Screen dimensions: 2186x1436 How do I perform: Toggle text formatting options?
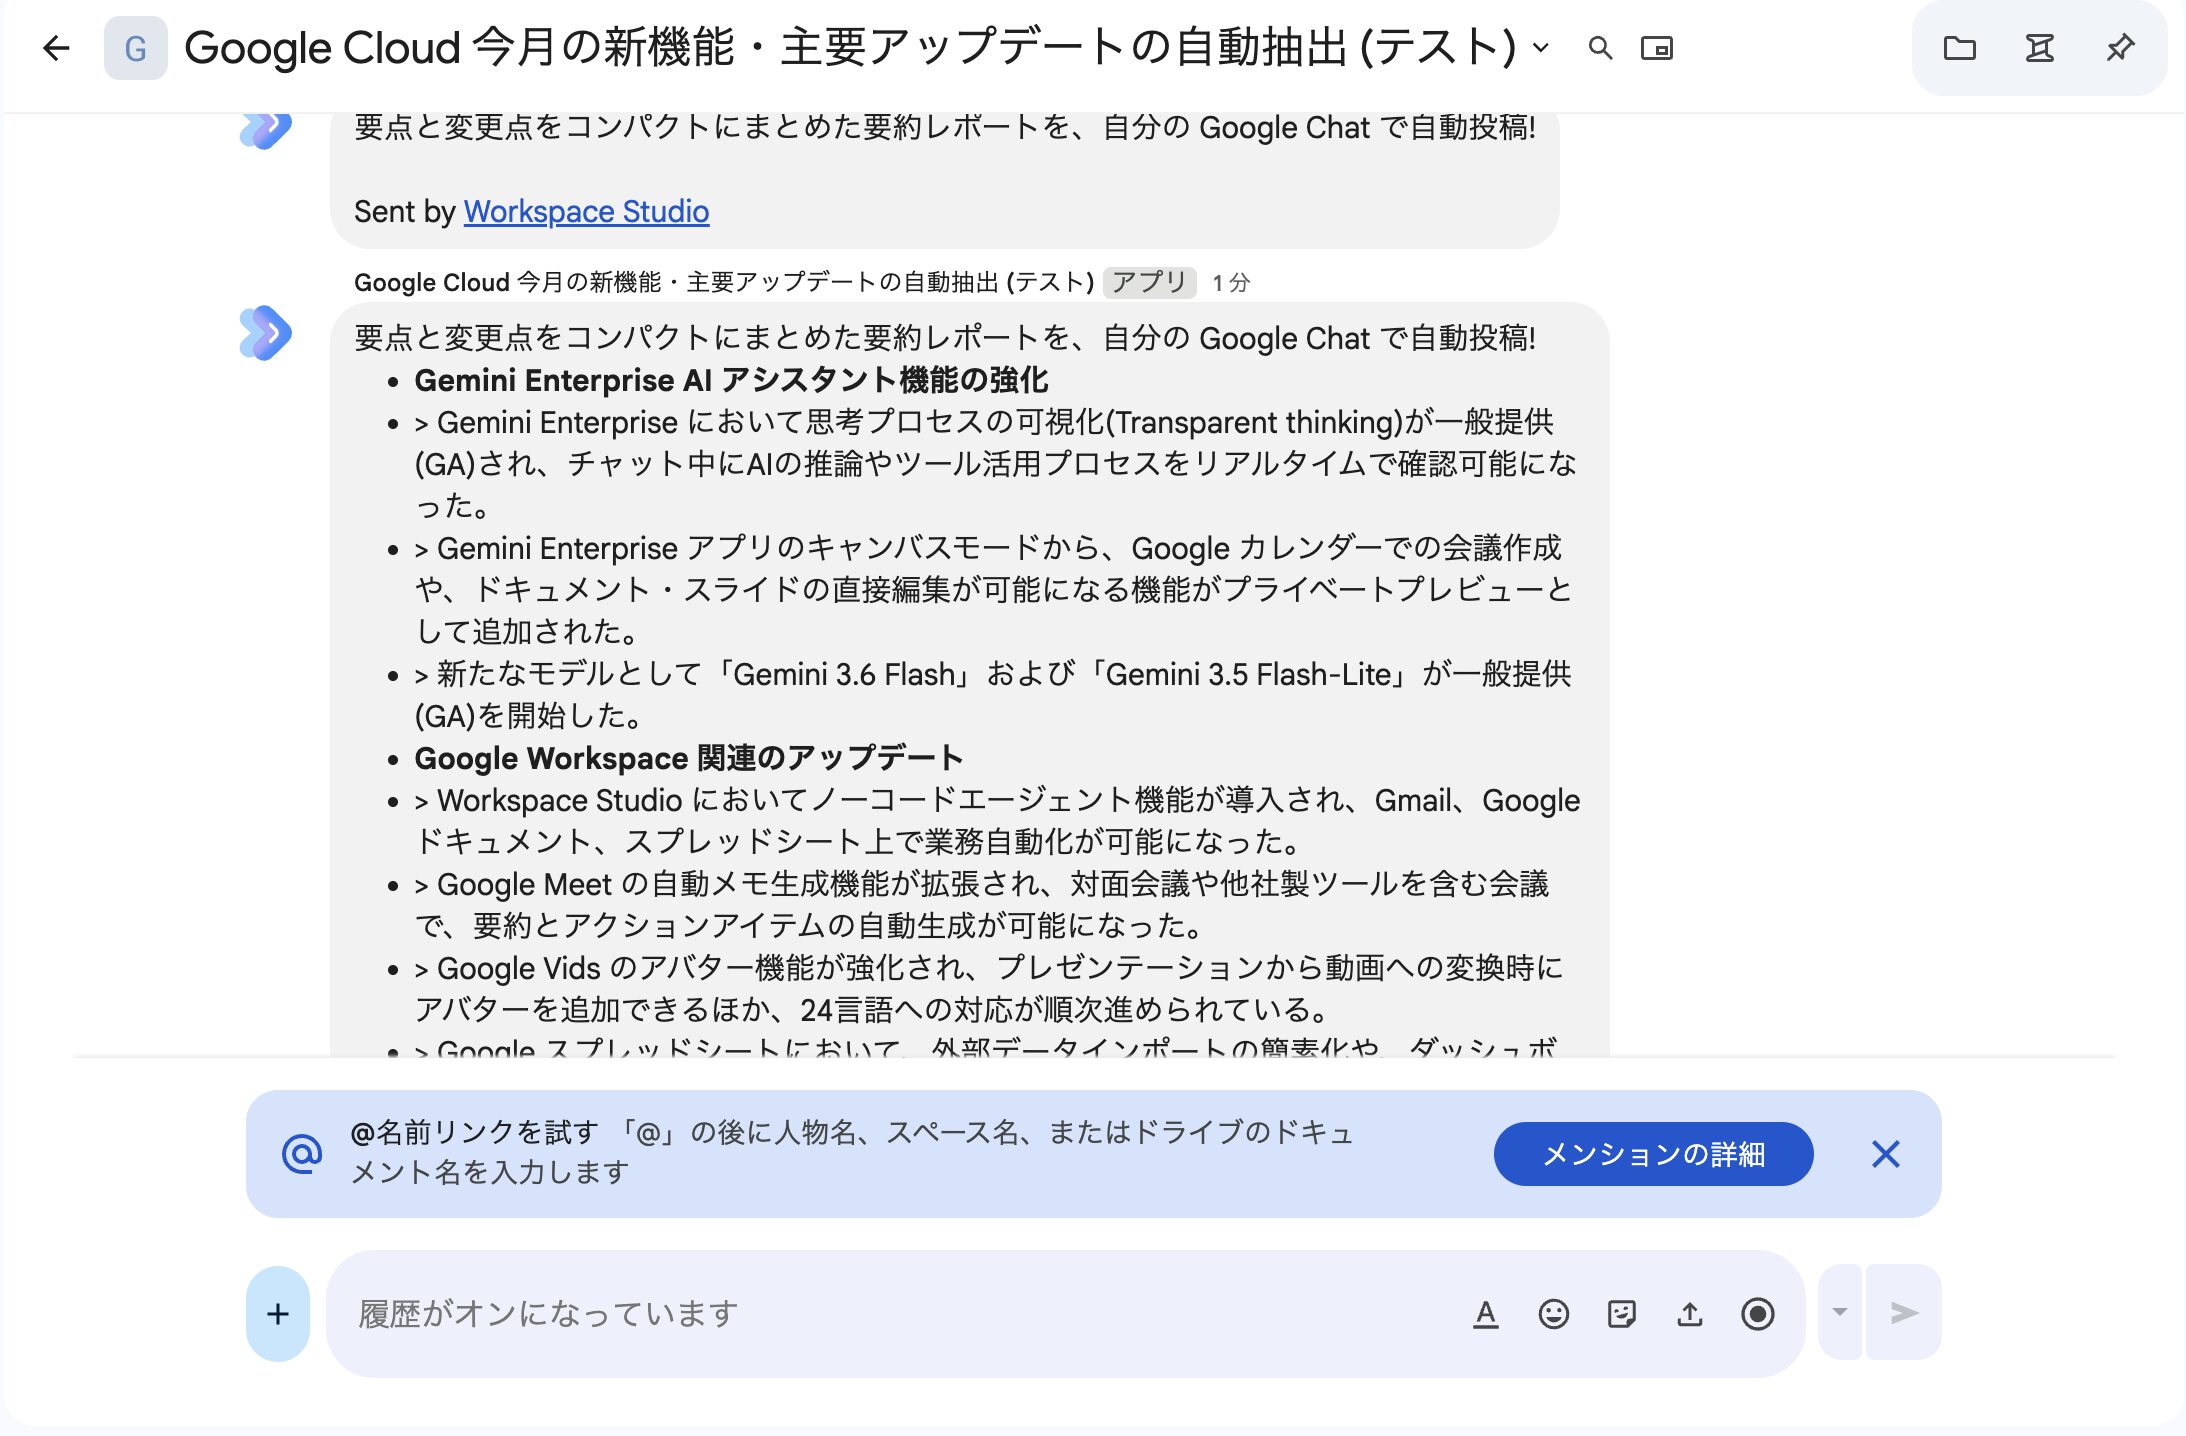pos(1486,1314)
